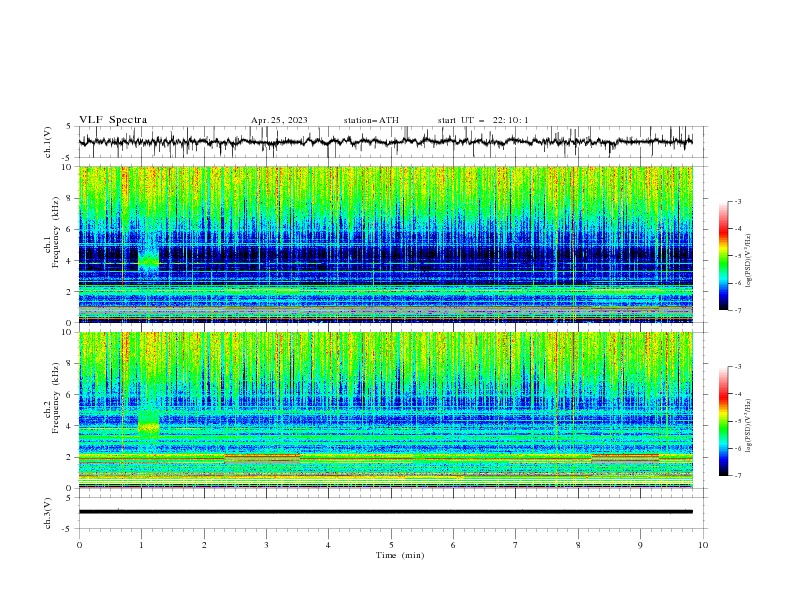
Task: Click the "start UT = 22:10:1" text
Action: point(483,120)
